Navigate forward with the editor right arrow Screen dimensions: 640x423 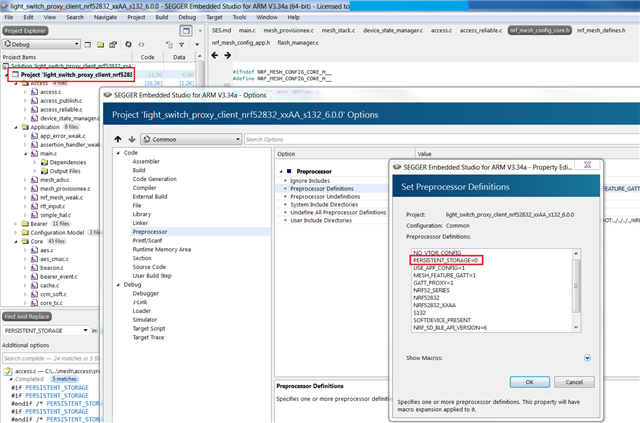pyautogui.click(x=227, y=55)
